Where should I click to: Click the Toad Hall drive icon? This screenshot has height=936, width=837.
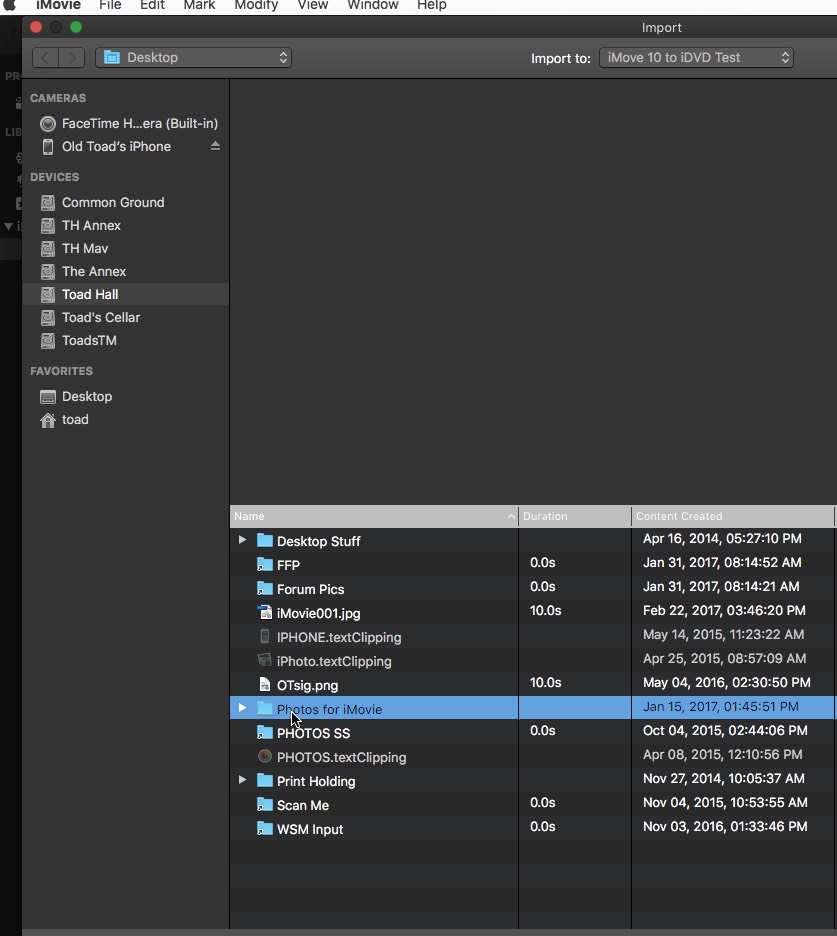click(x=48, y=294)
